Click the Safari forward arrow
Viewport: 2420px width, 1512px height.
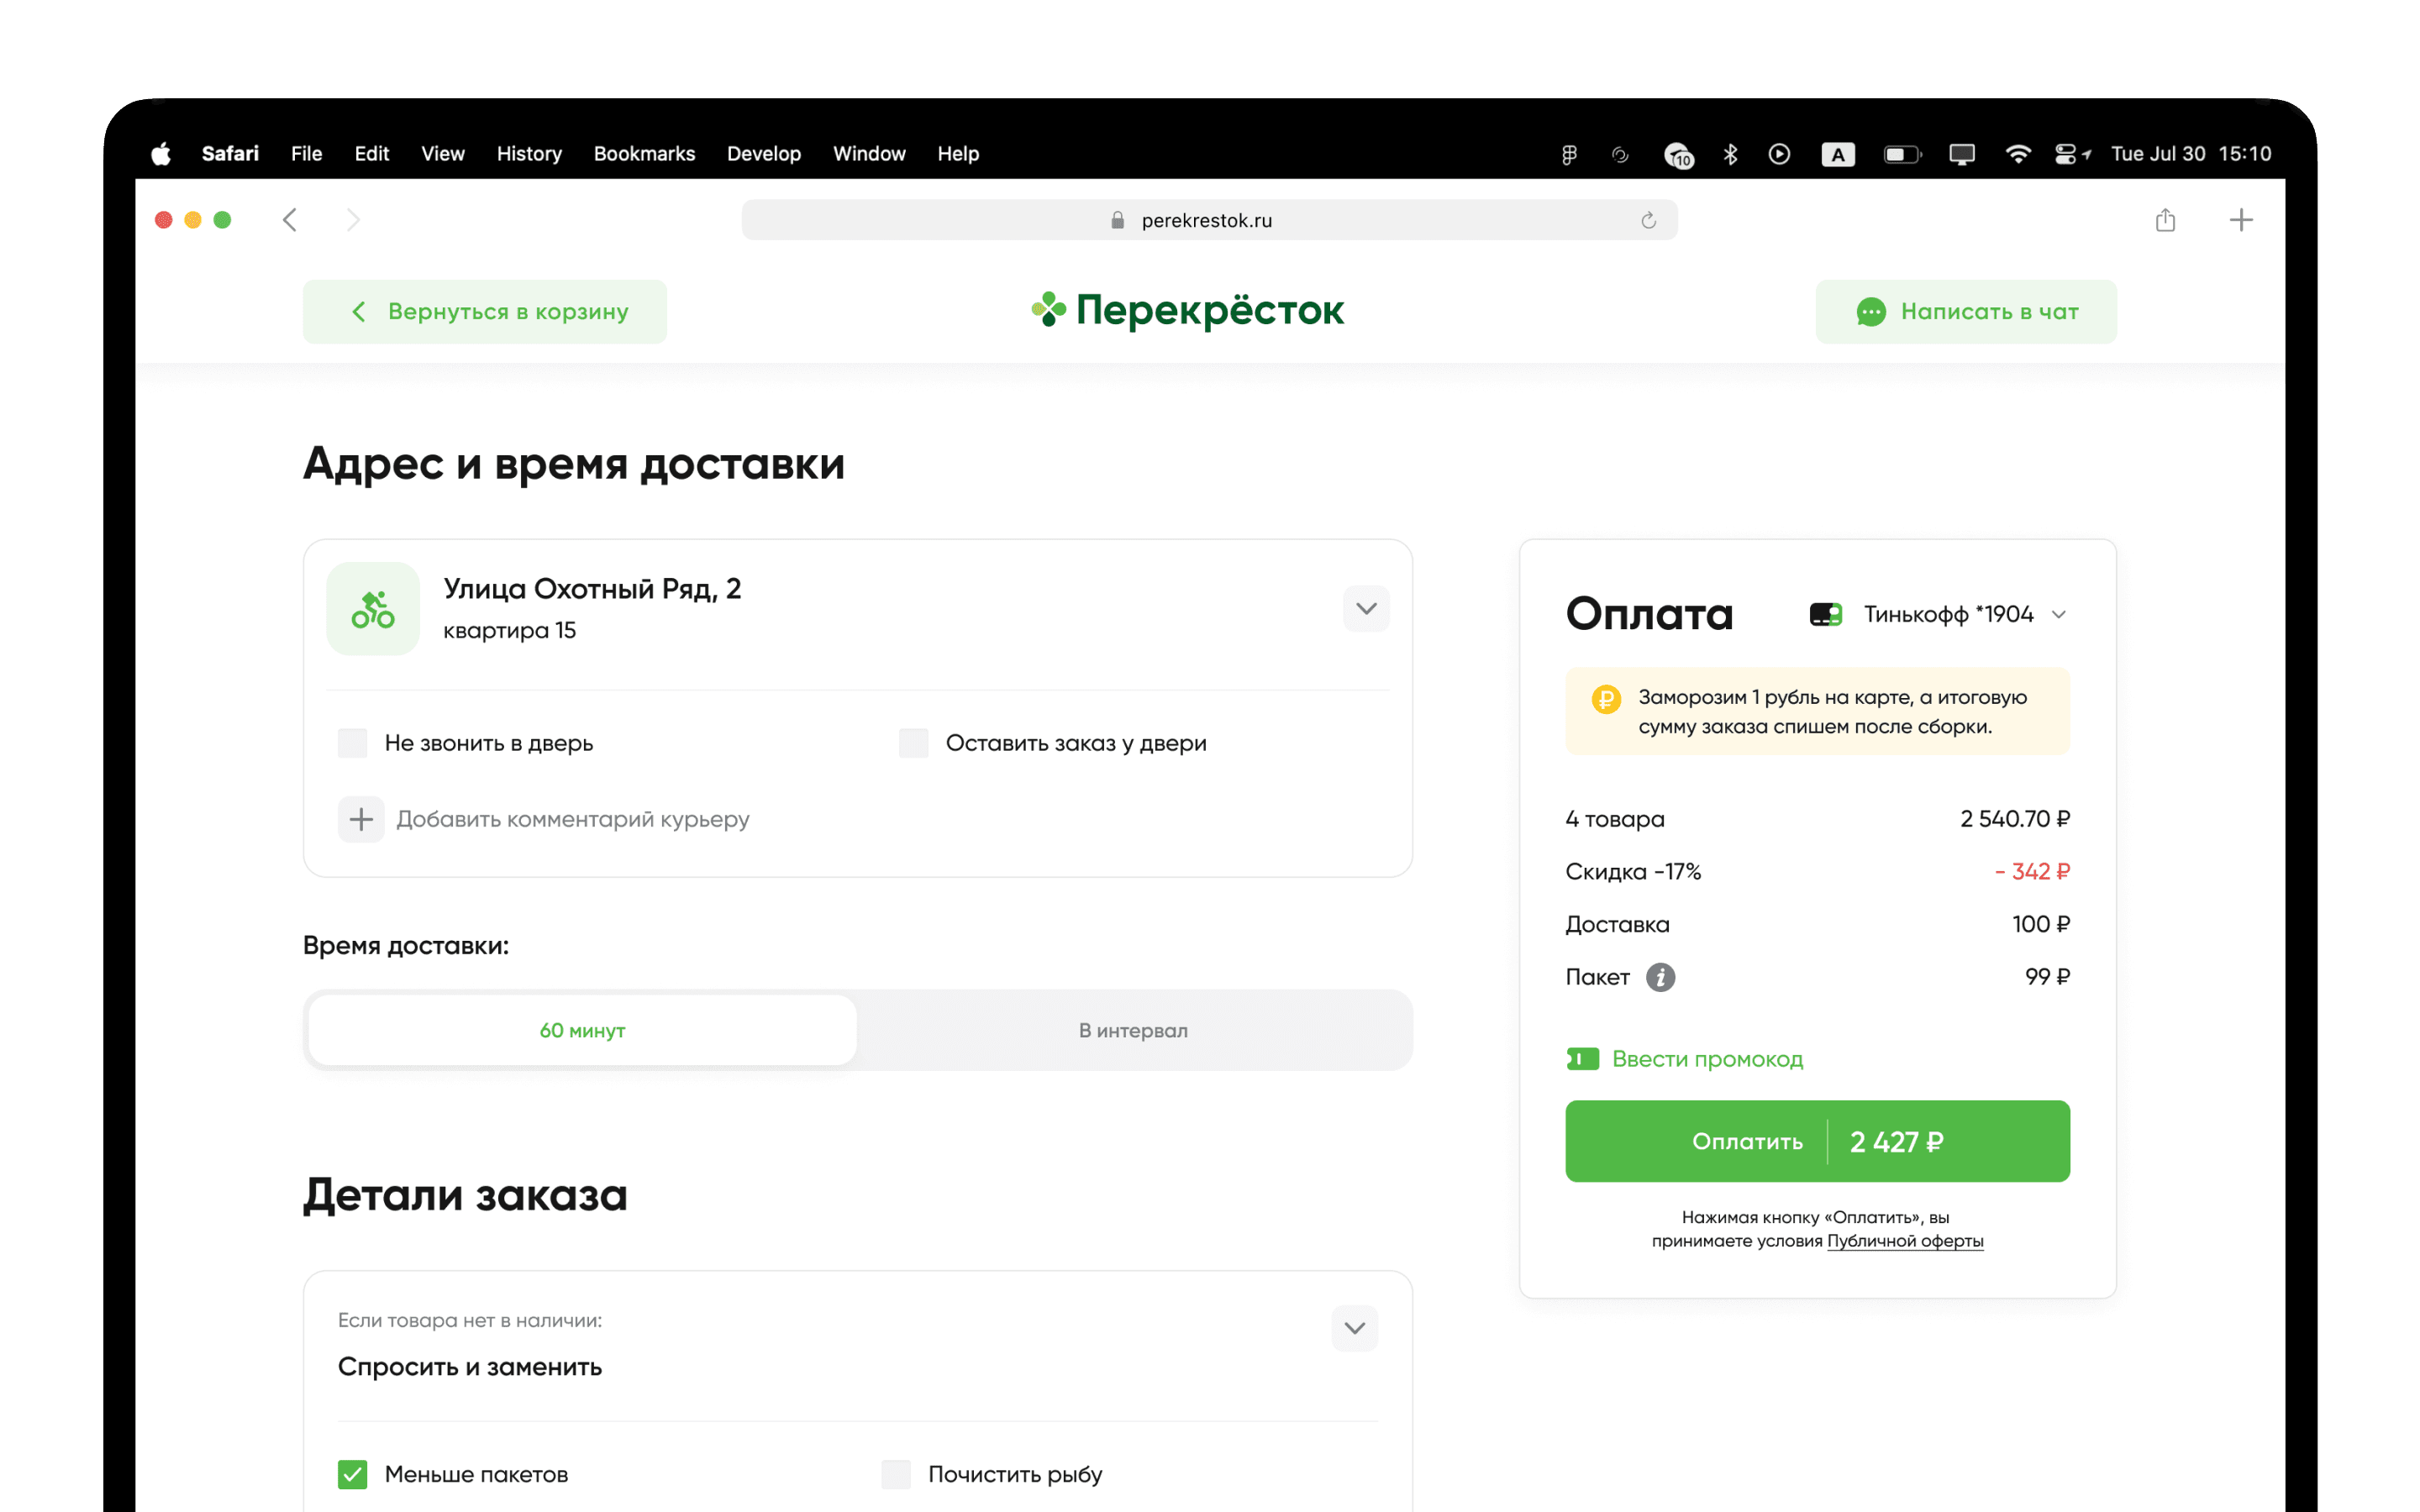pyautogui.click(x=353, y=220)
